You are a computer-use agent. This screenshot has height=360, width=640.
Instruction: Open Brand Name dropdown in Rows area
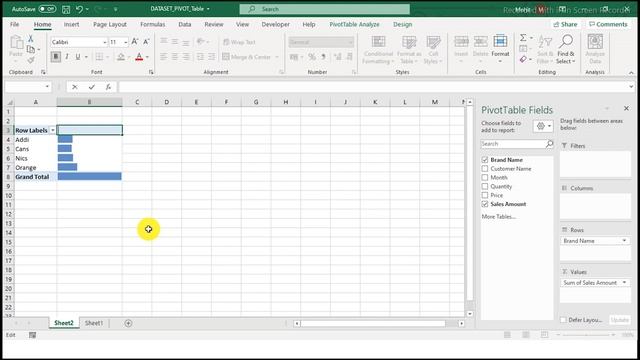(624, 241)
